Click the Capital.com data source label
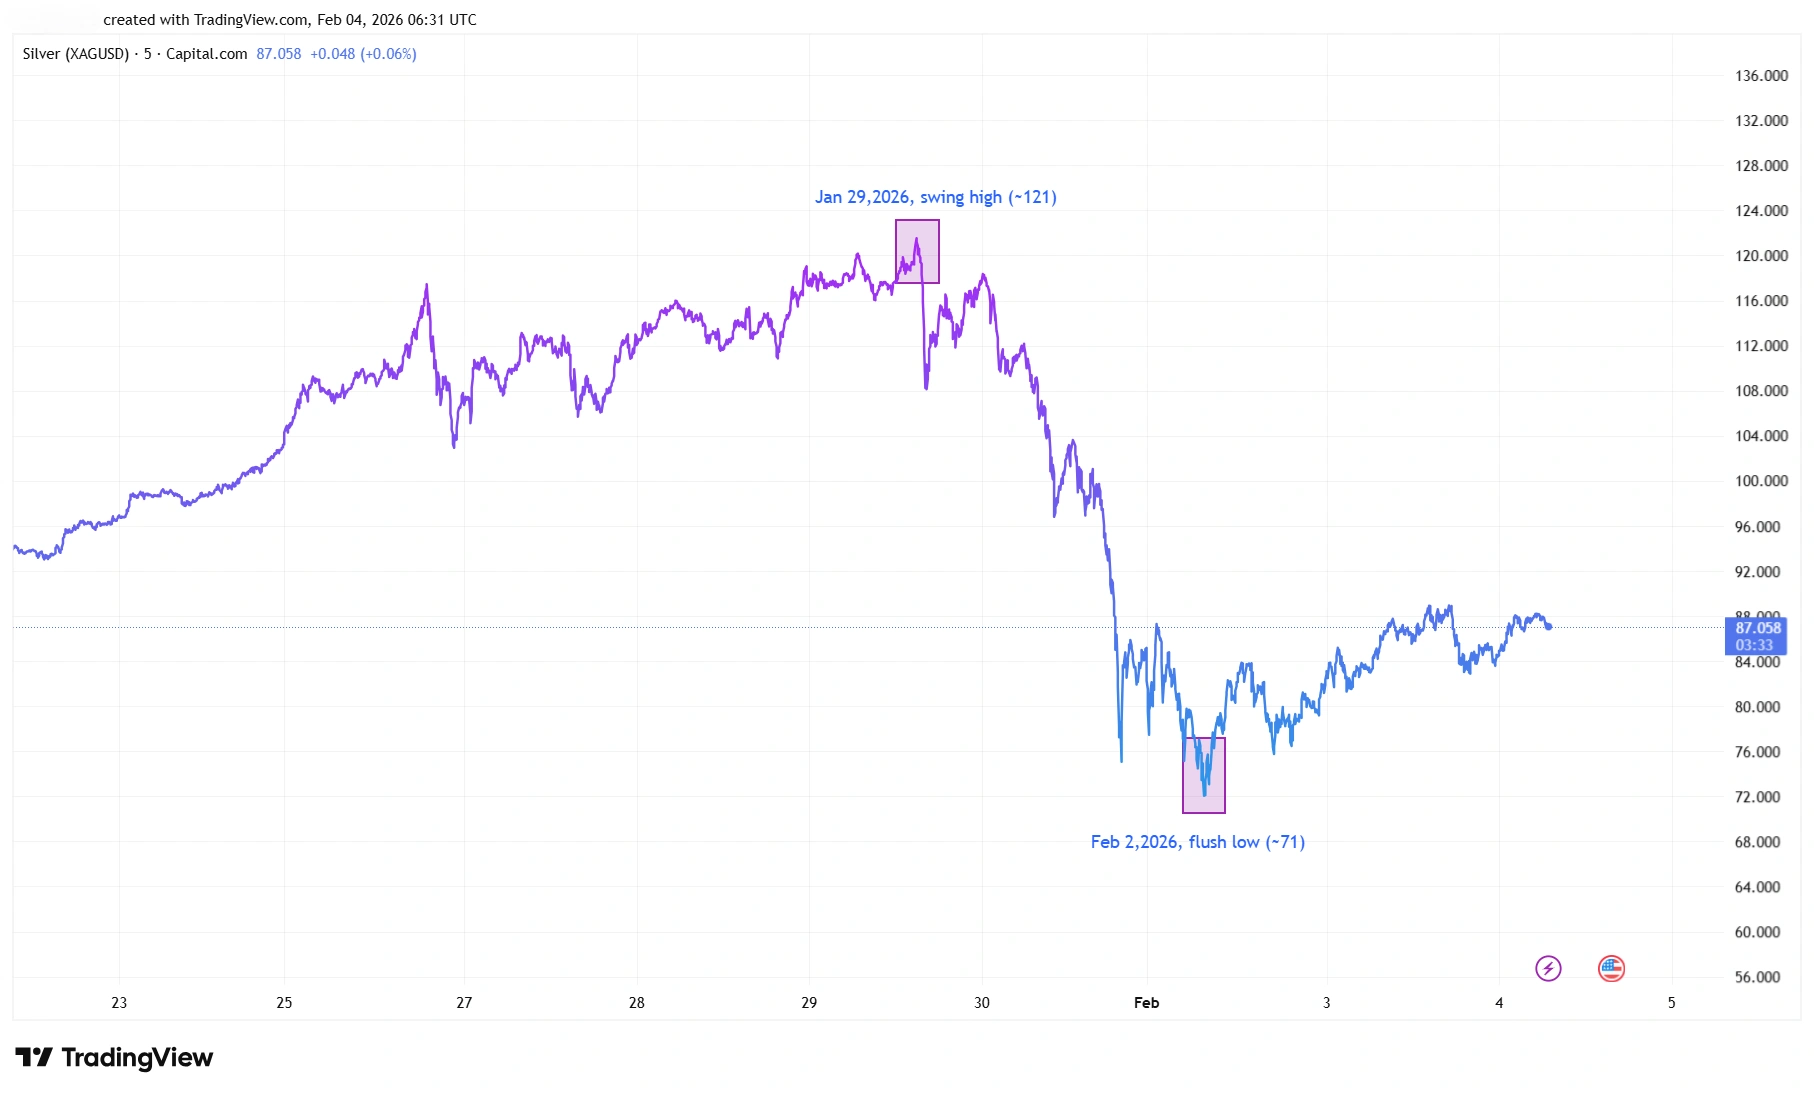This screenshot has width=1814, height=1095. pyautogui.click(x=207, y=54)
